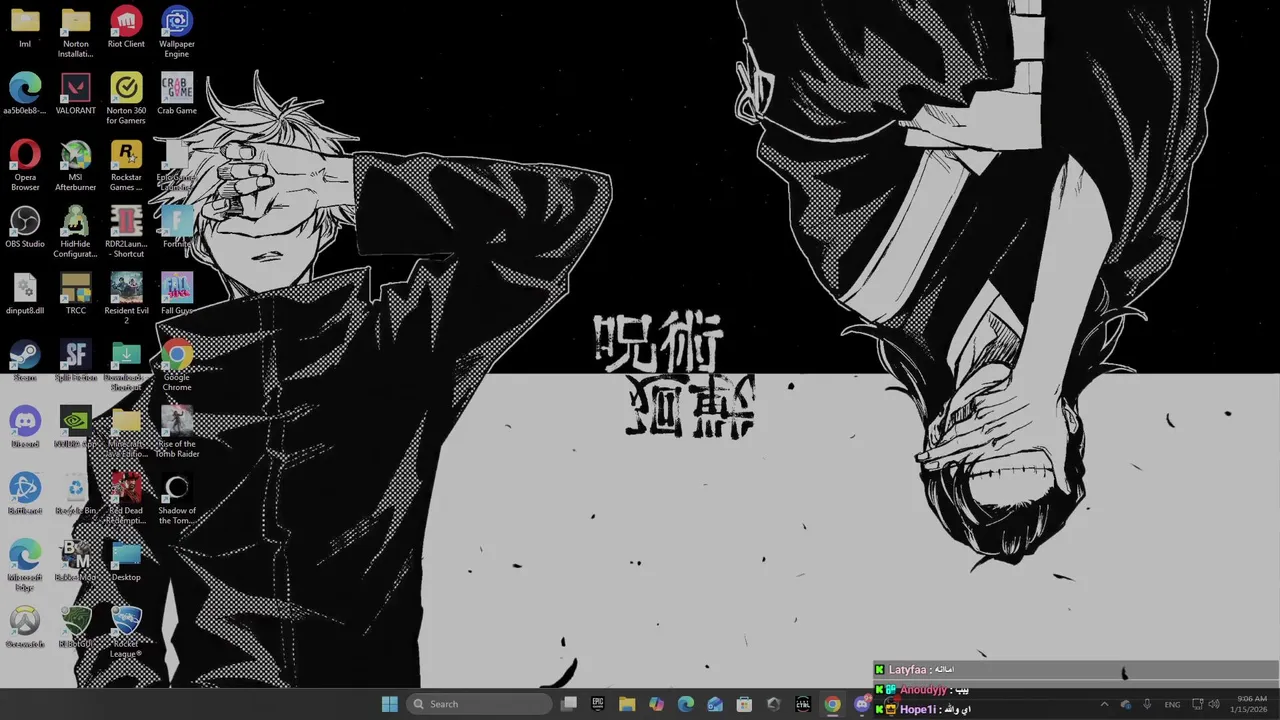Select Resident Evil 2 shortcut

pyautogui.click(x=126, y=299)
